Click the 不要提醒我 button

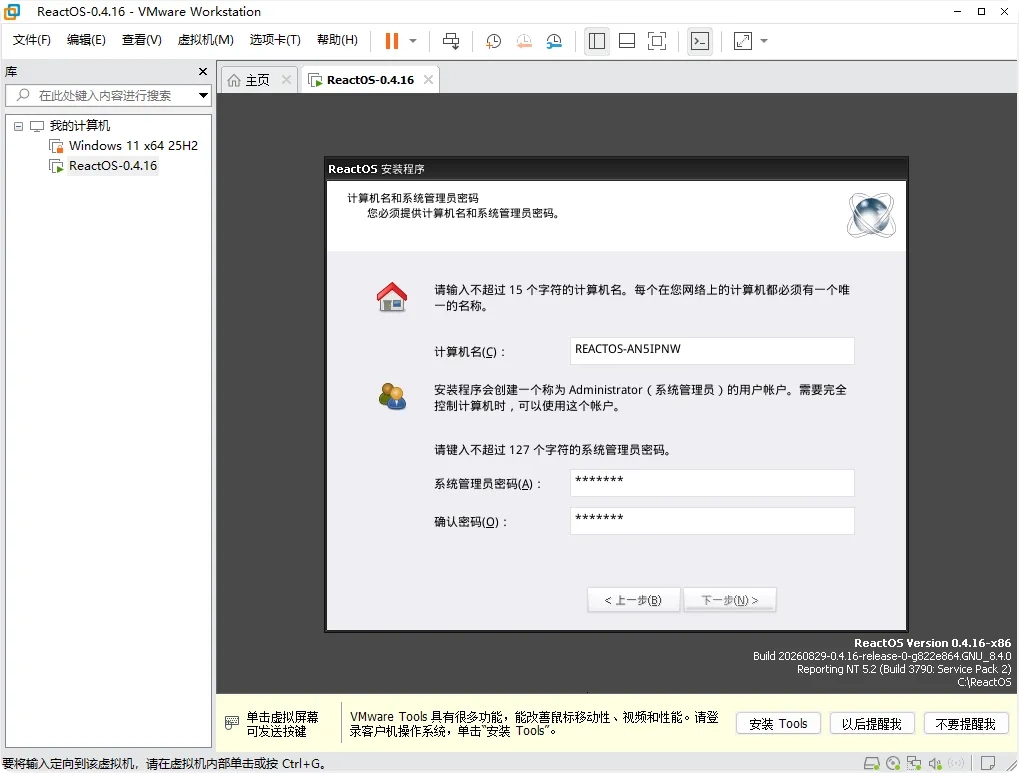[x=965, y=724]
